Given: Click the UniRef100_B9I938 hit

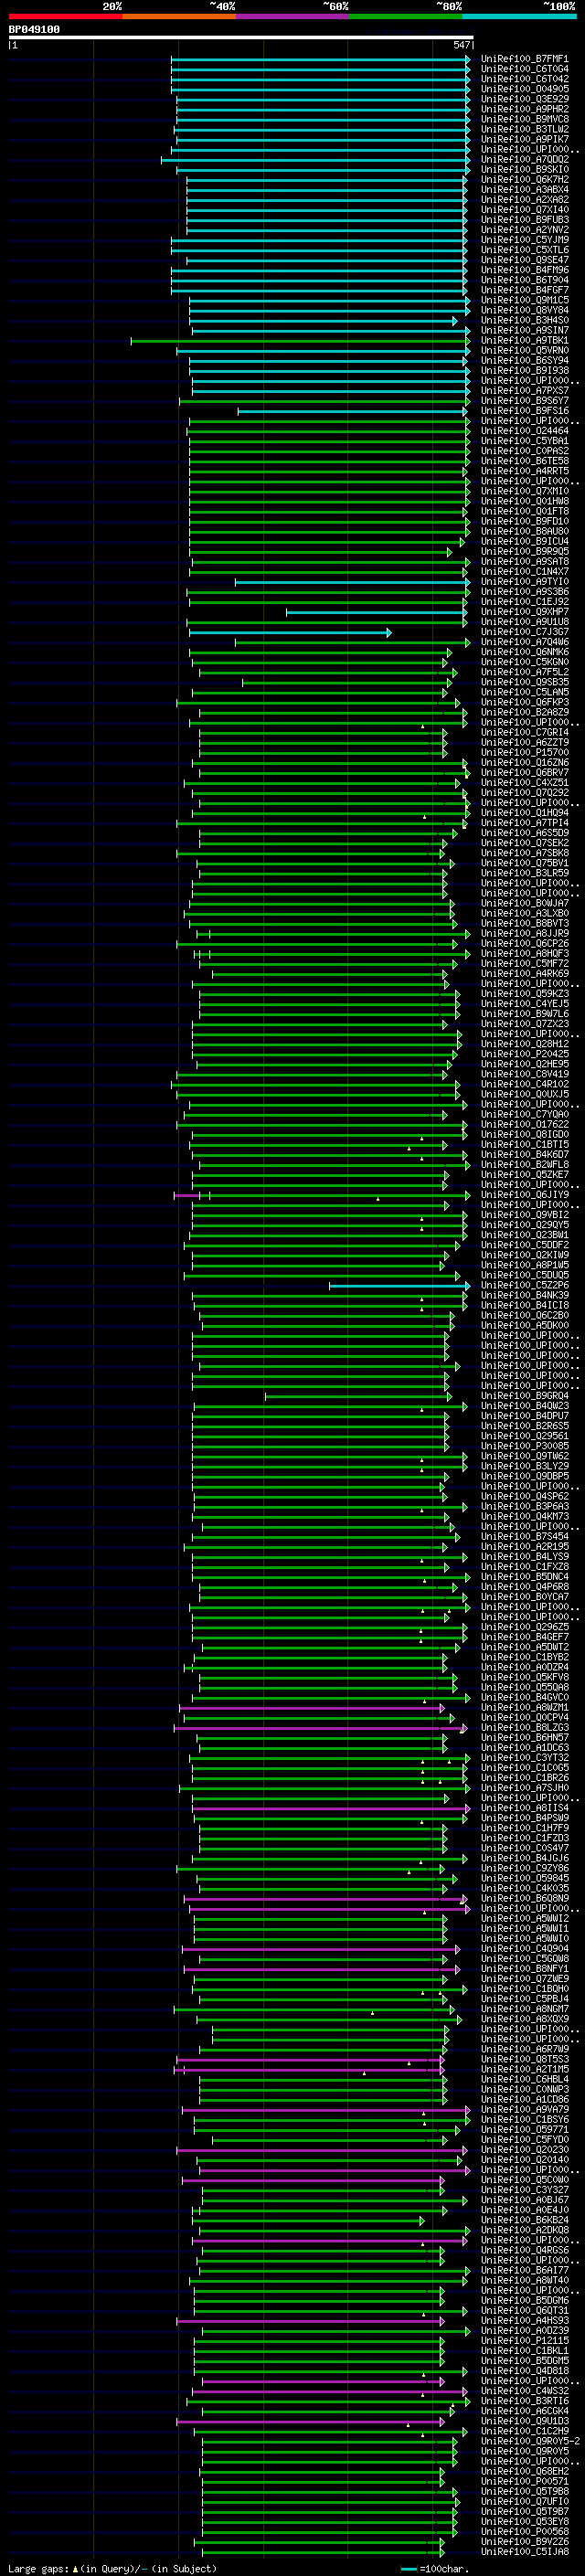Looking at the screenshot, I should pyautogui.click(x=525, y=371).
